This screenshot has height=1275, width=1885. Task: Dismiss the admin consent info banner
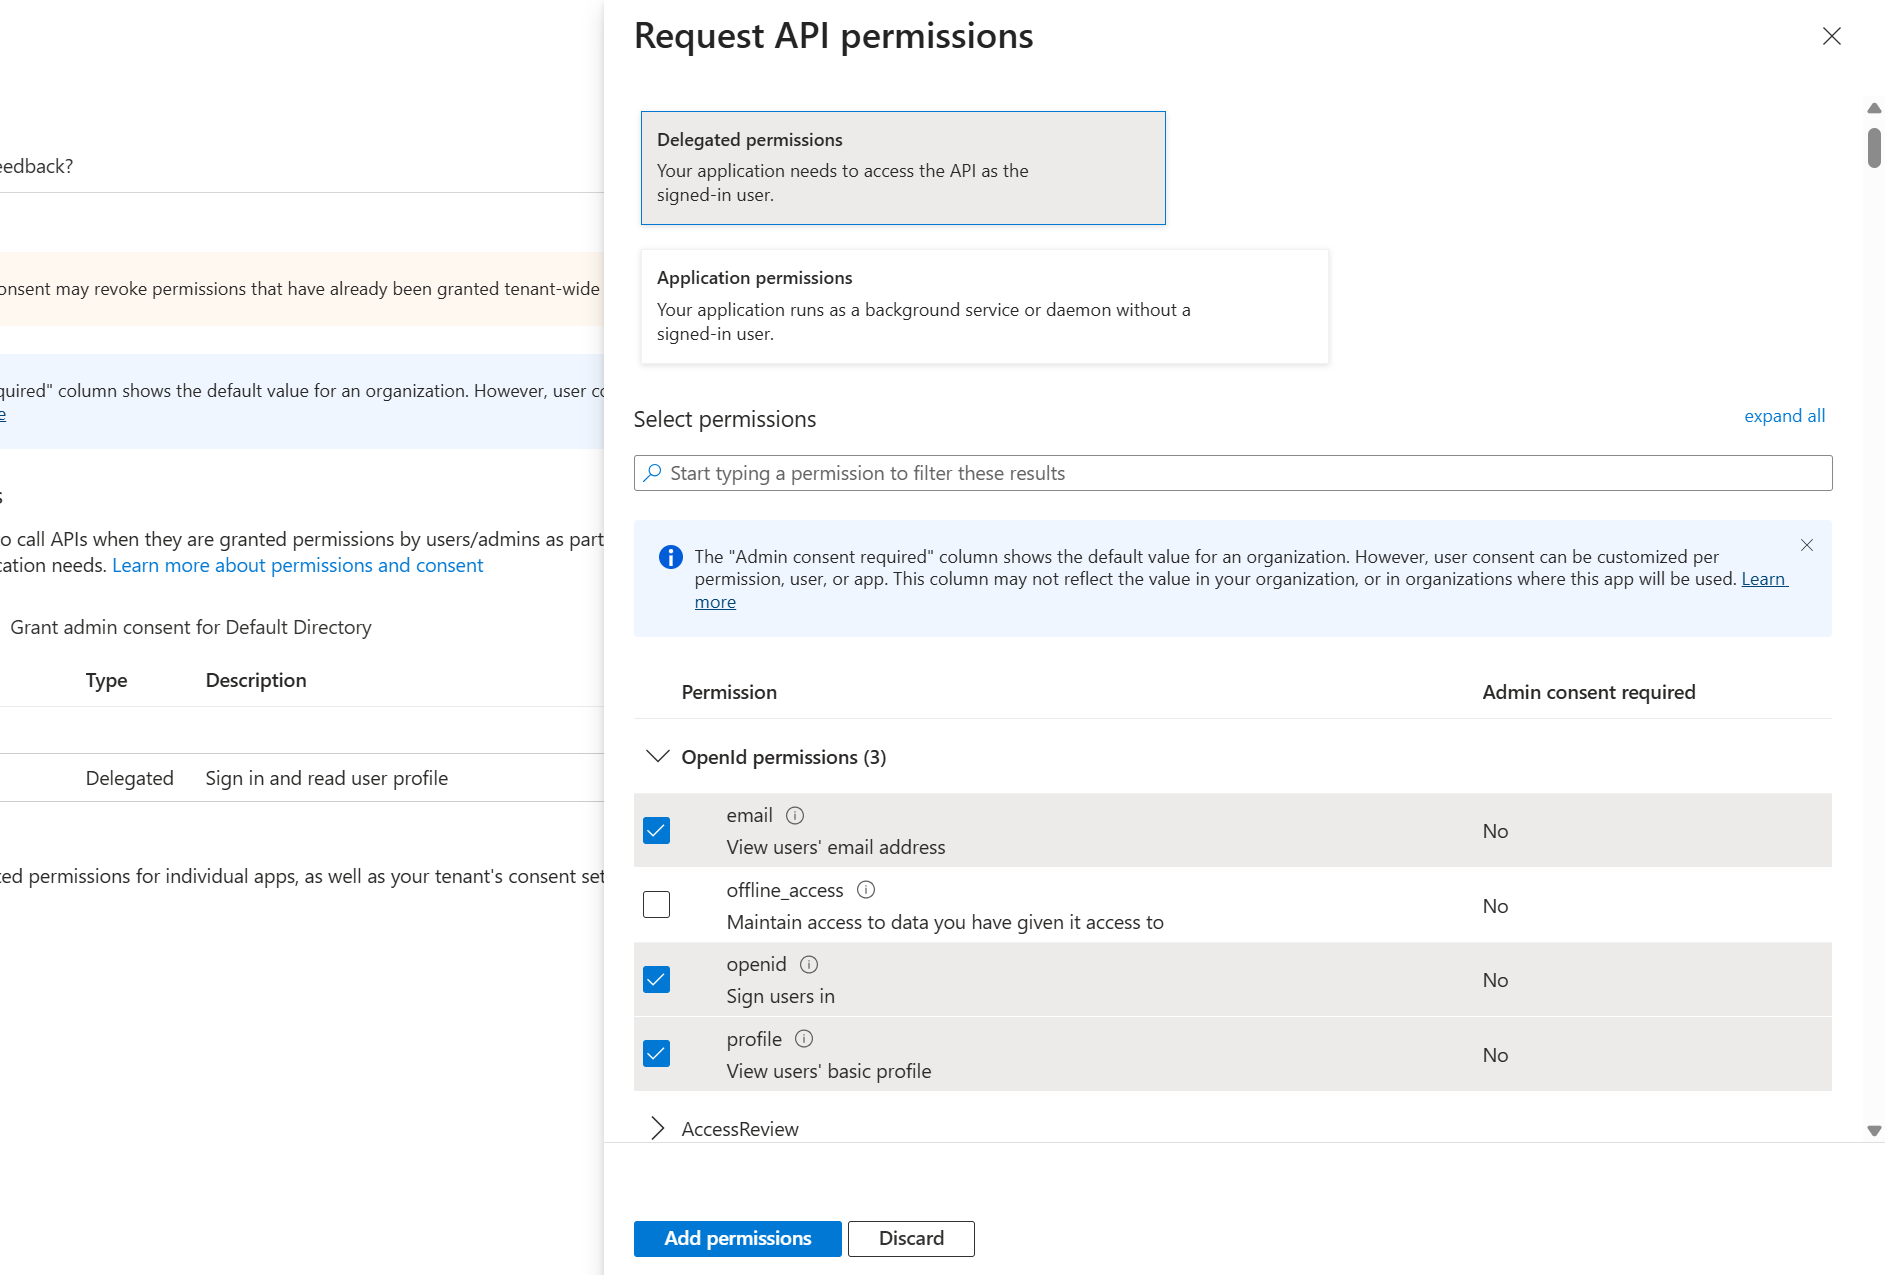[1807, 546]
